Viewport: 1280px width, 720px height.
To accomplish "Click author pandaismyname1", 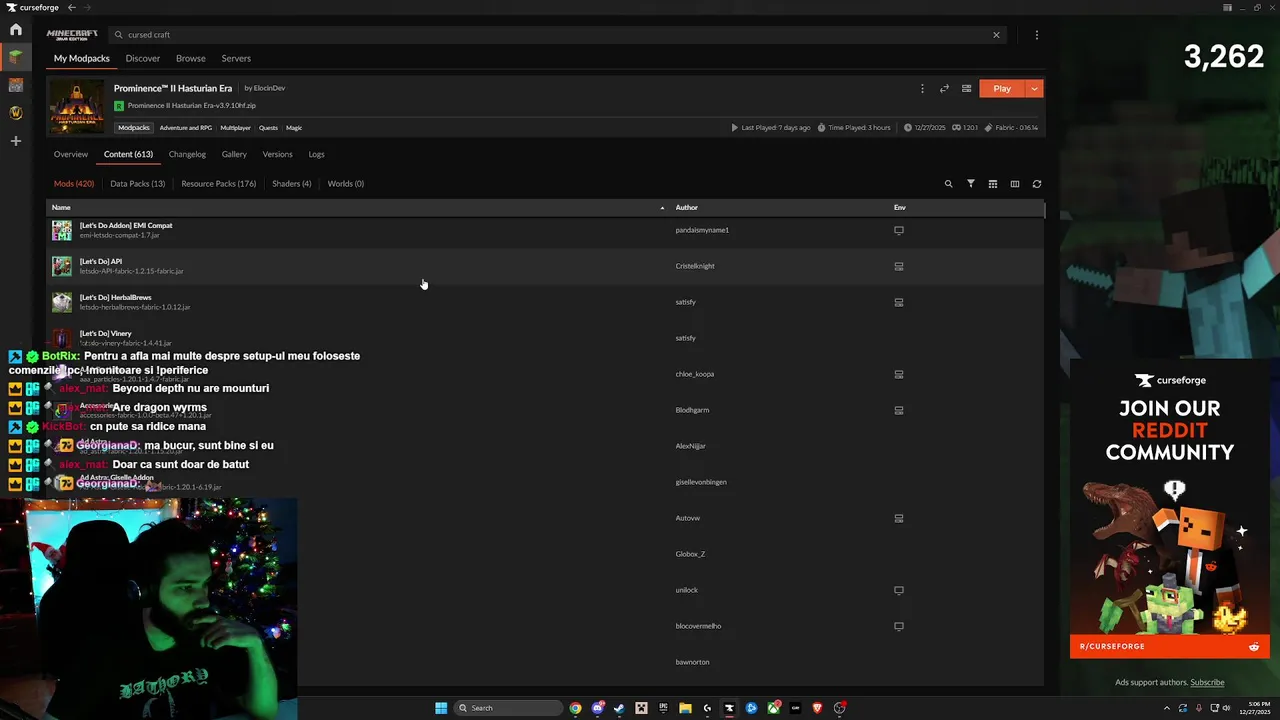I will (x=702, y=230).
